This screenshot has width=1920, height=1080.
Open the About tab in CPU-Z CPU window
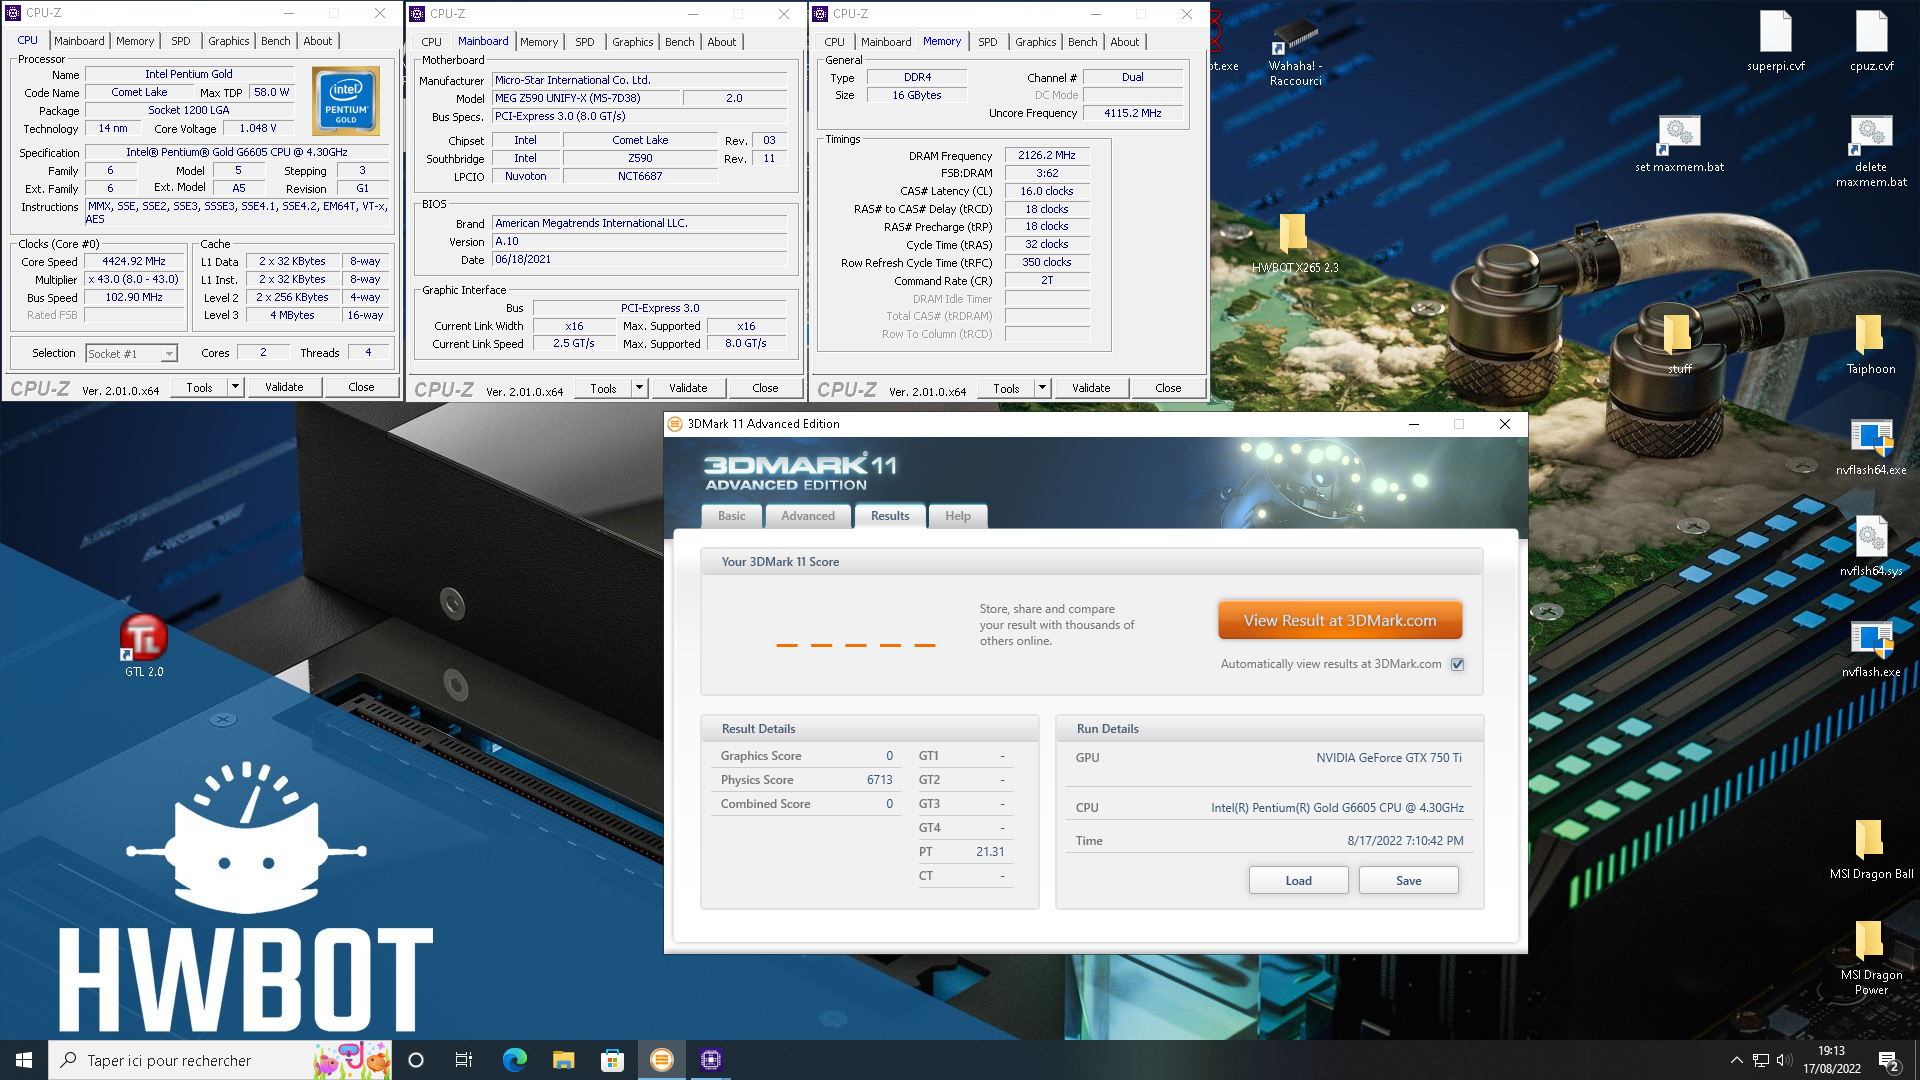317,41
